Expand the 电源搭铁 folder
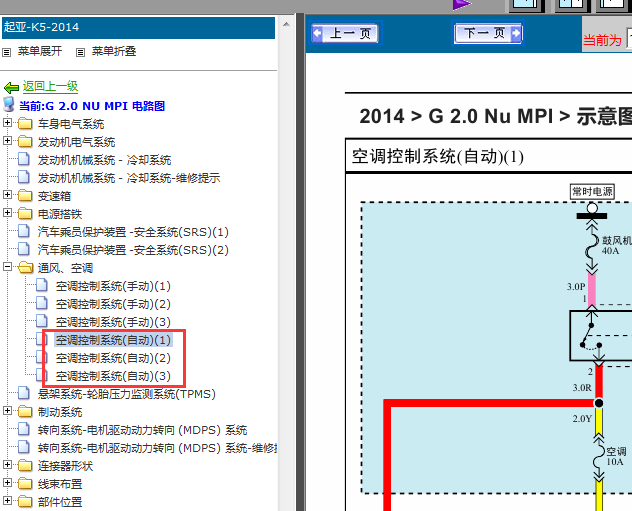 pos(7,212)
